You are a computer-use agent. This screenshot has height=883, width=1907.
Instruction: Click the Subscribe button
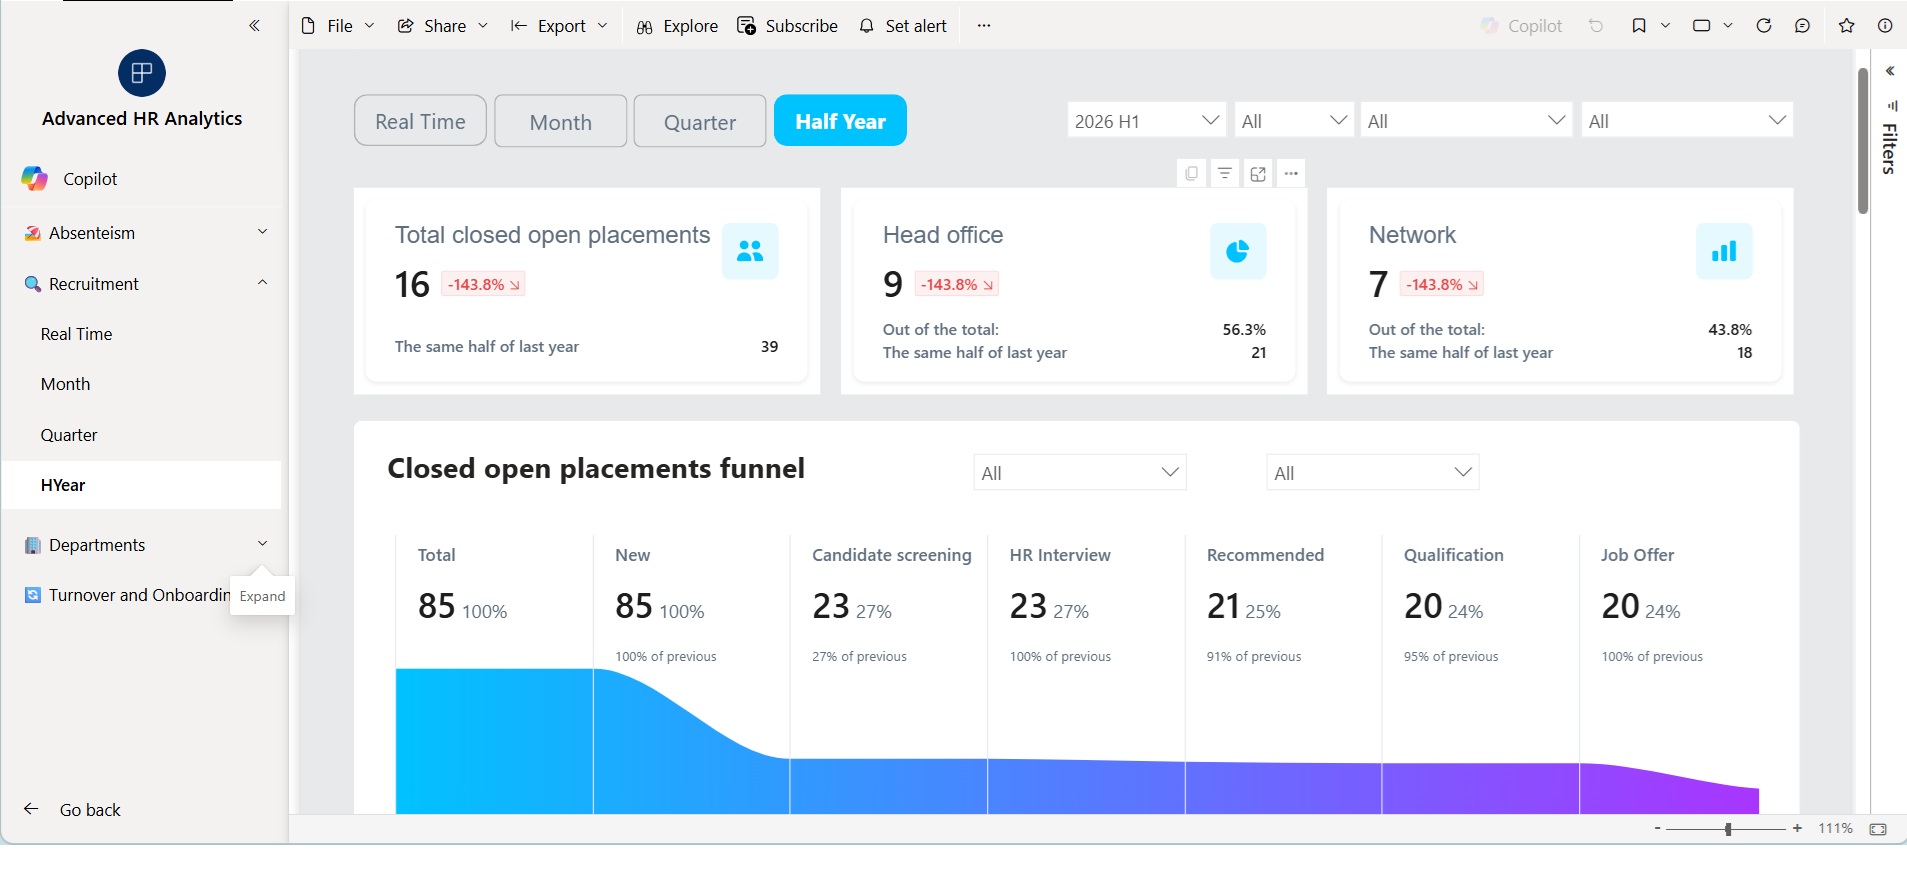tap(787, 26)
